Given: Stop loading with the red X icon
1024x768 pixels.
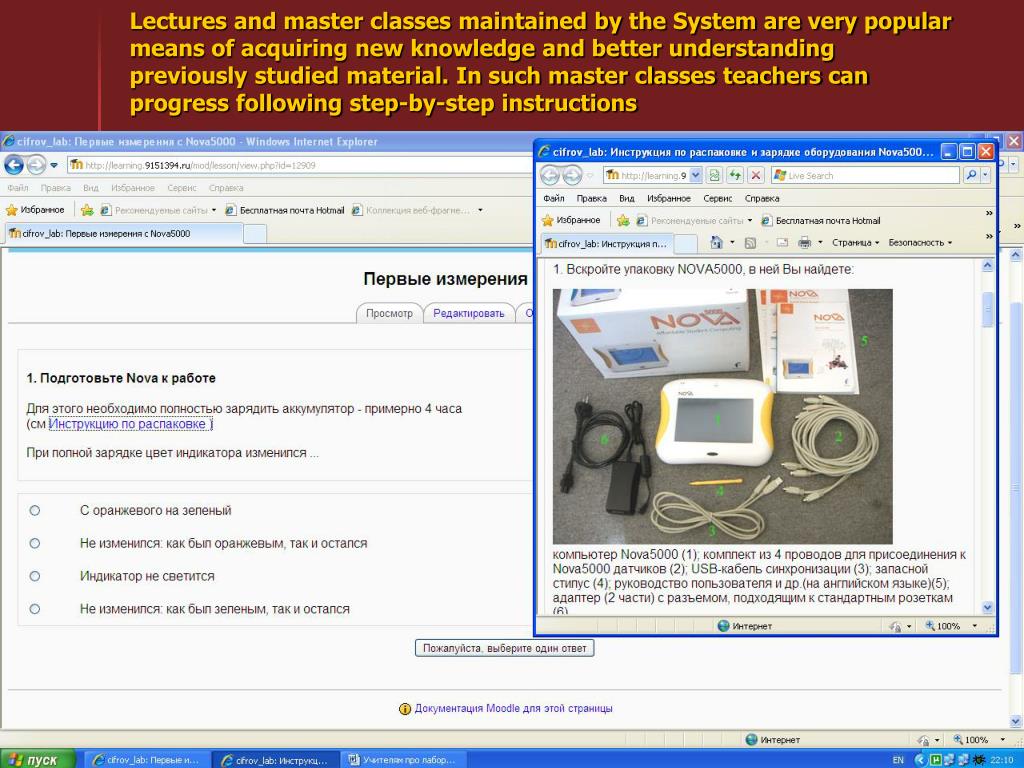Looking at the screenshot, I should pos(756,175).
